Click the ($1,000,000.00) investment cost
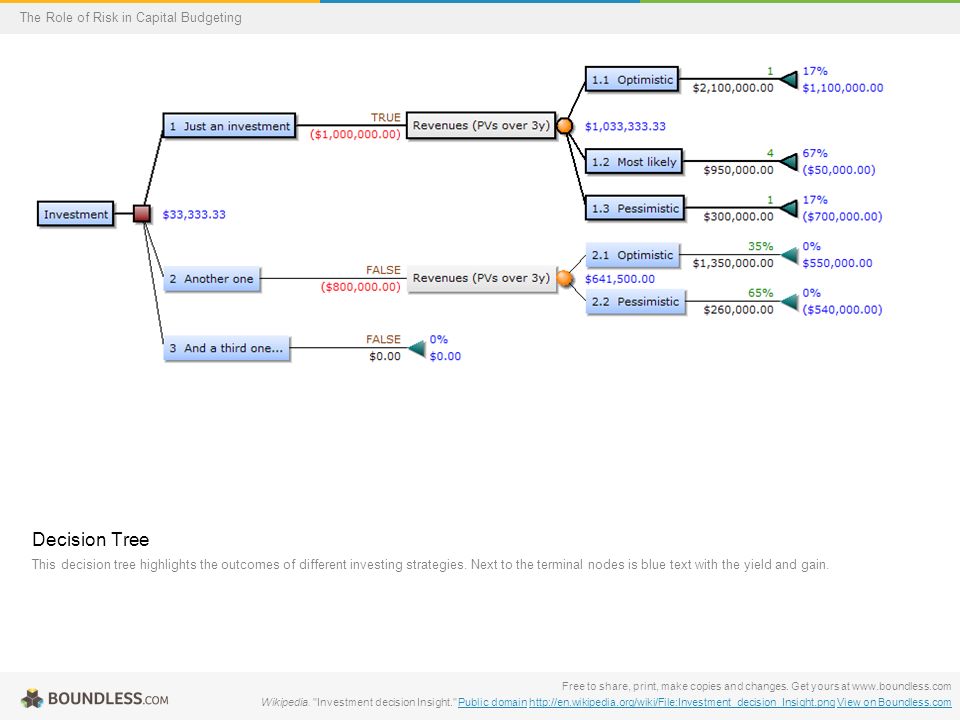The image size is (960, 720). coord(355,134)
